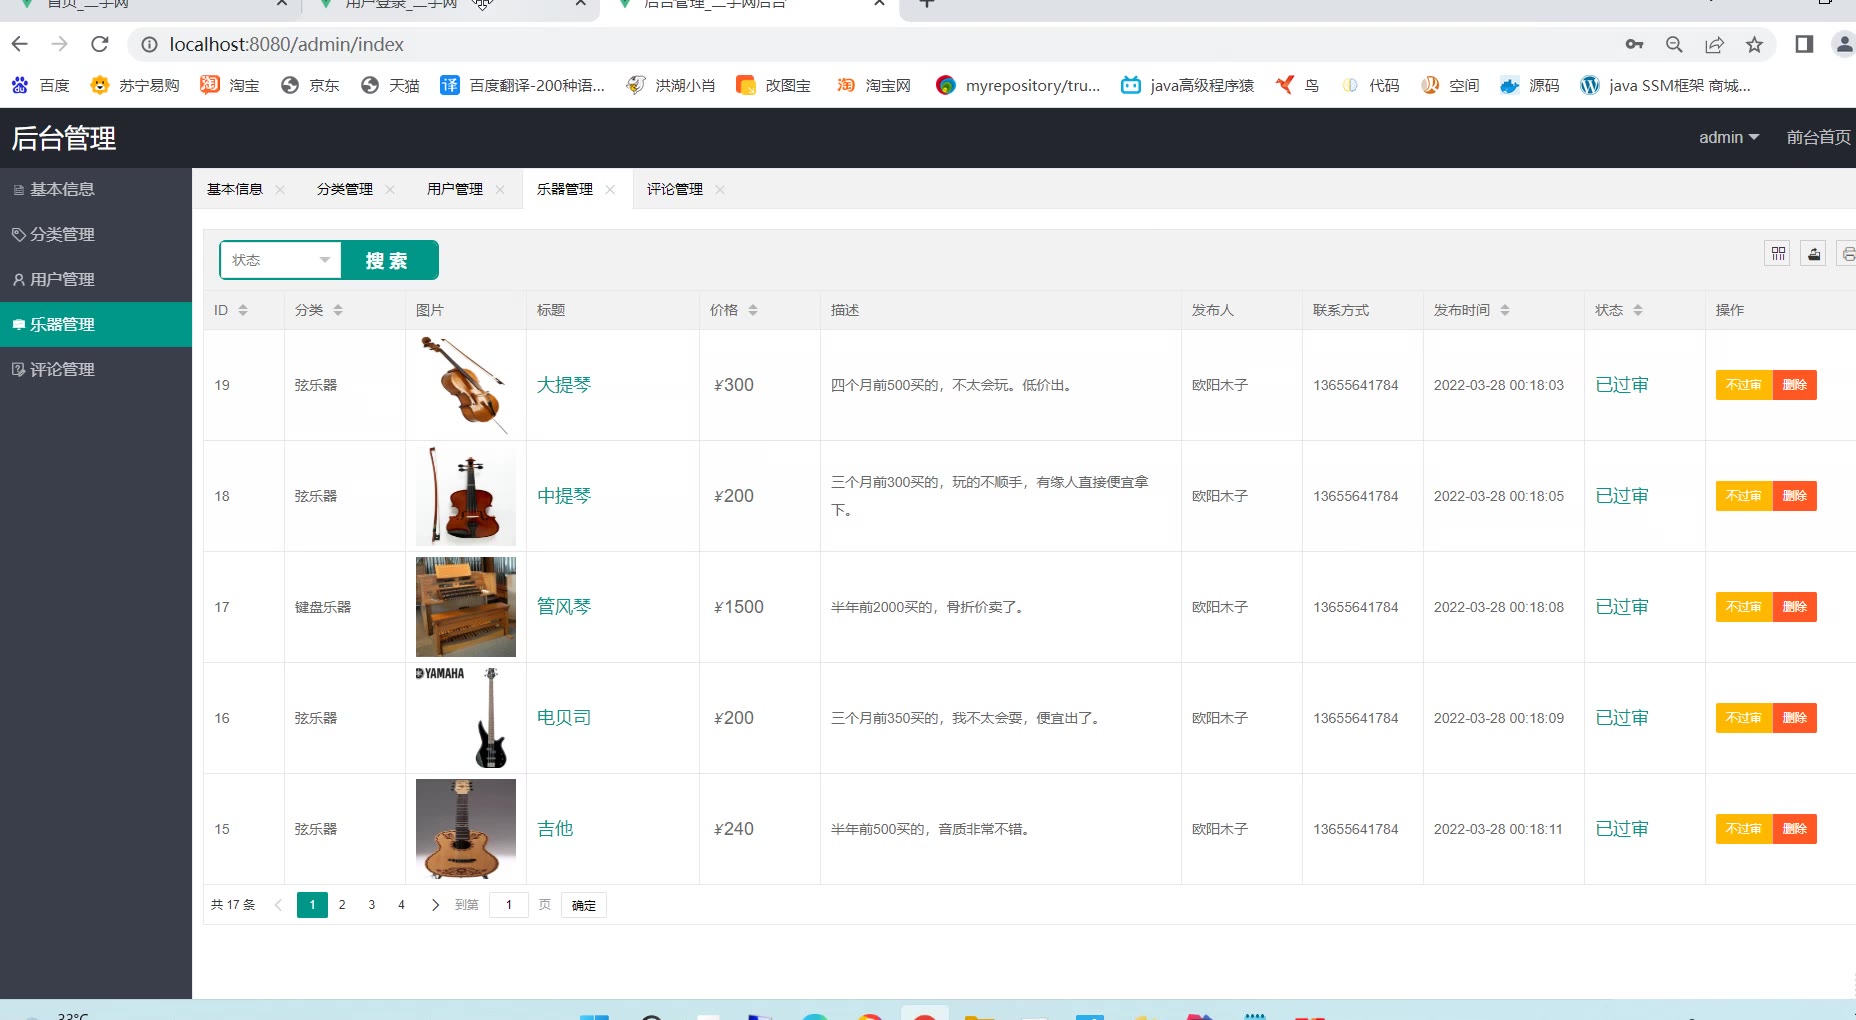Sort table by 发布时间 column
This screenshot has height=1020, width=1856.
tap(1505, 311)
